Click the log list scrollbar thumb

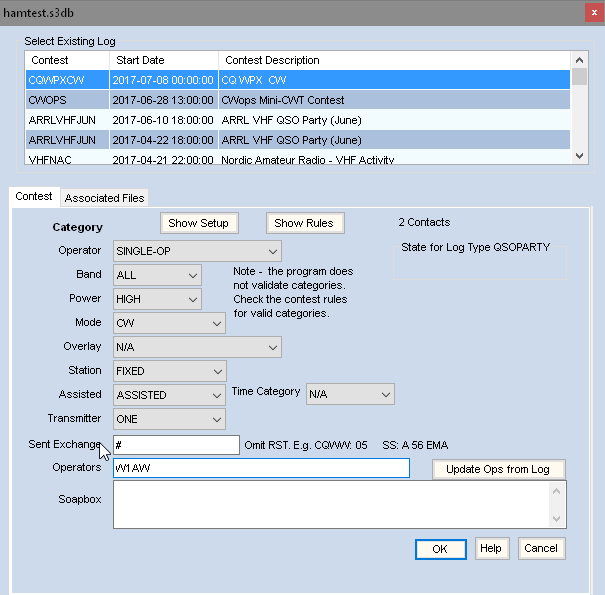pos(579,76)
